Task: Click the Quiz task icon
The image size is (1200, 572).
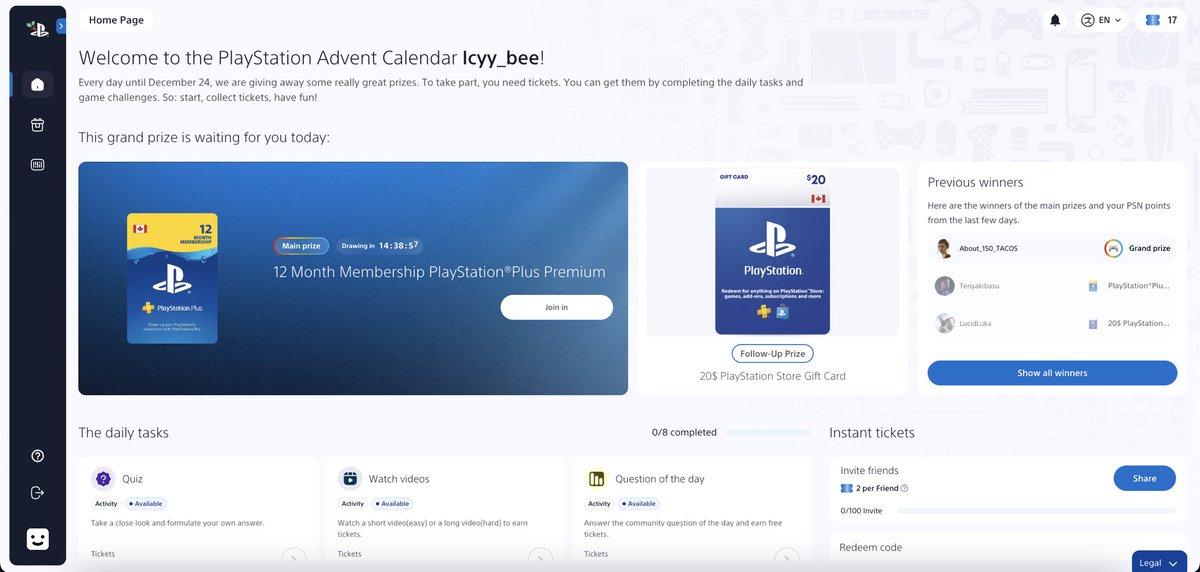Action: point(102,479)
